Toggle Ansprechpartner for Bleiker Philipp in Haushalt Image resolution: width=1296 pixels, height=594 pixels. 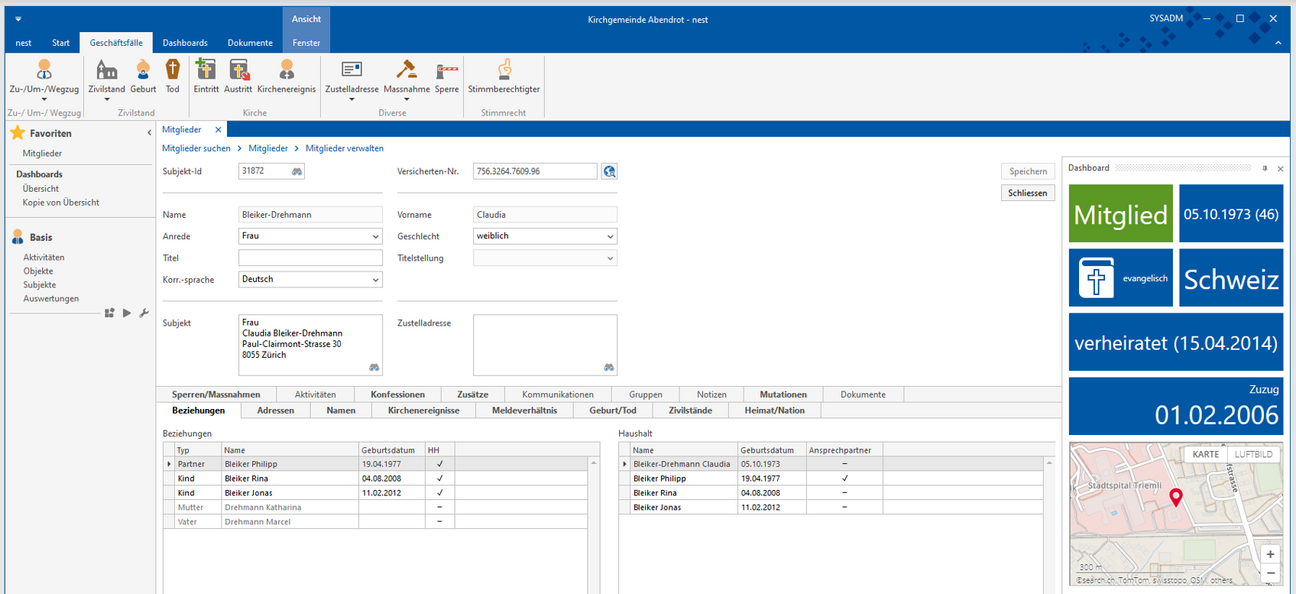844,478
